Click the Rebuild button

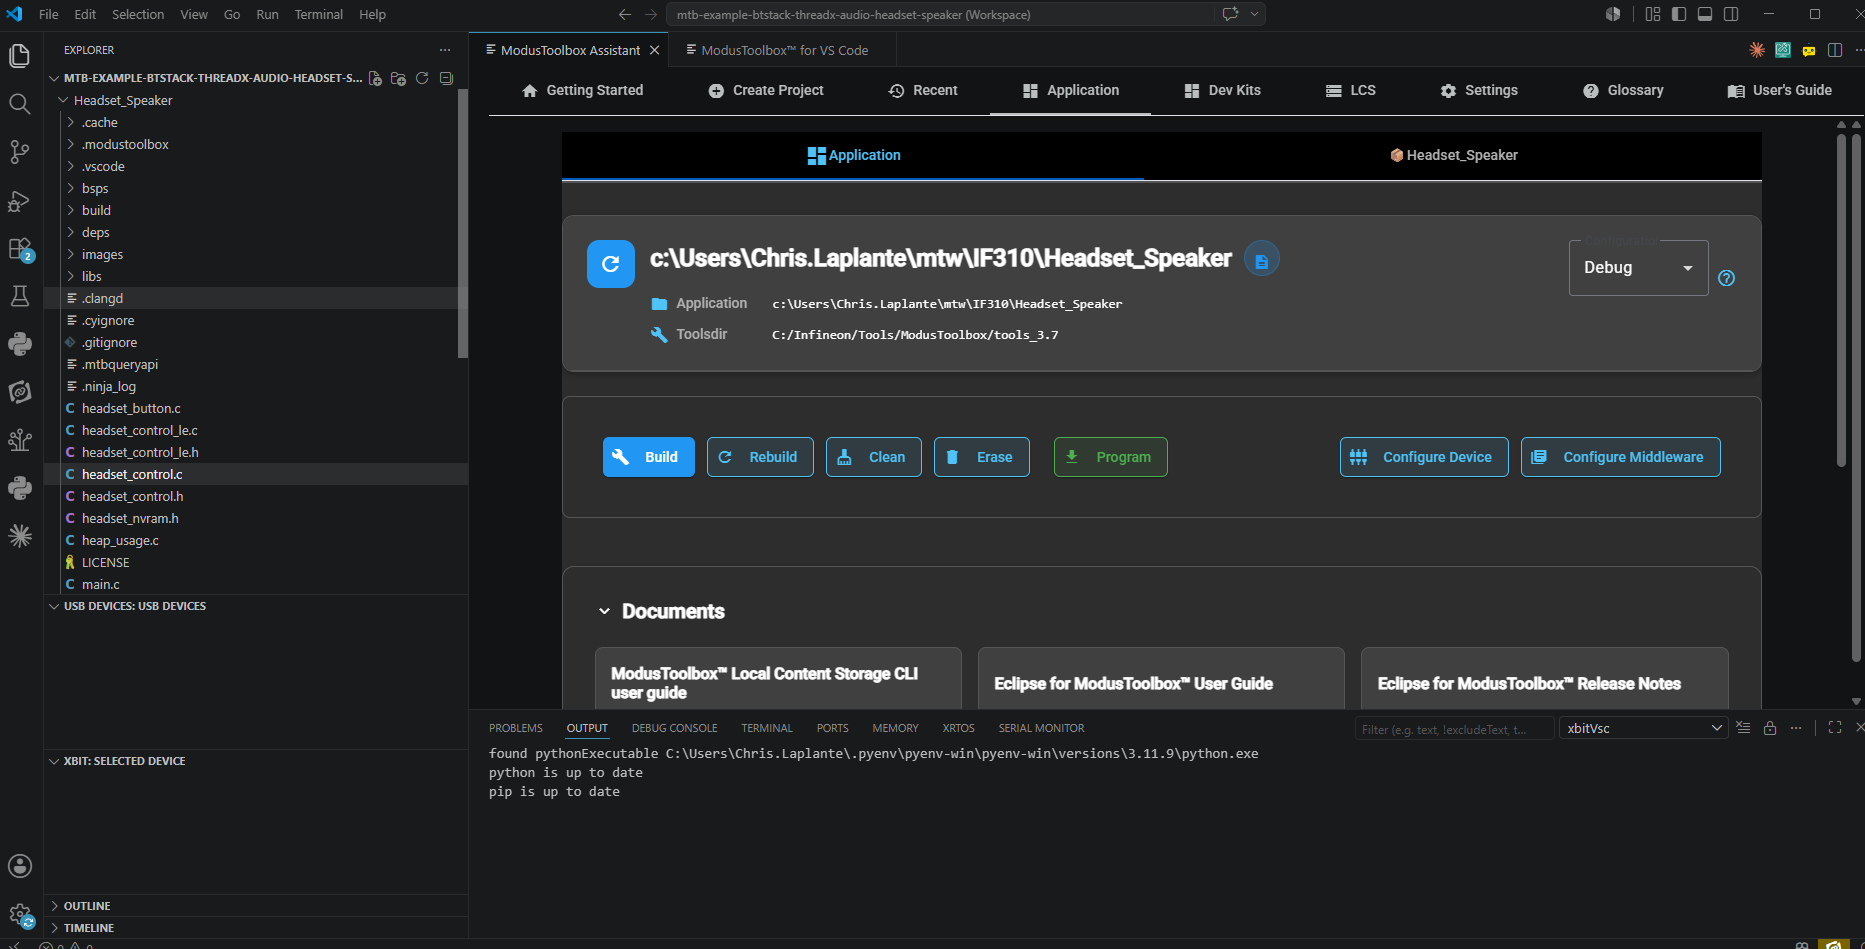(x=760, y=457)
